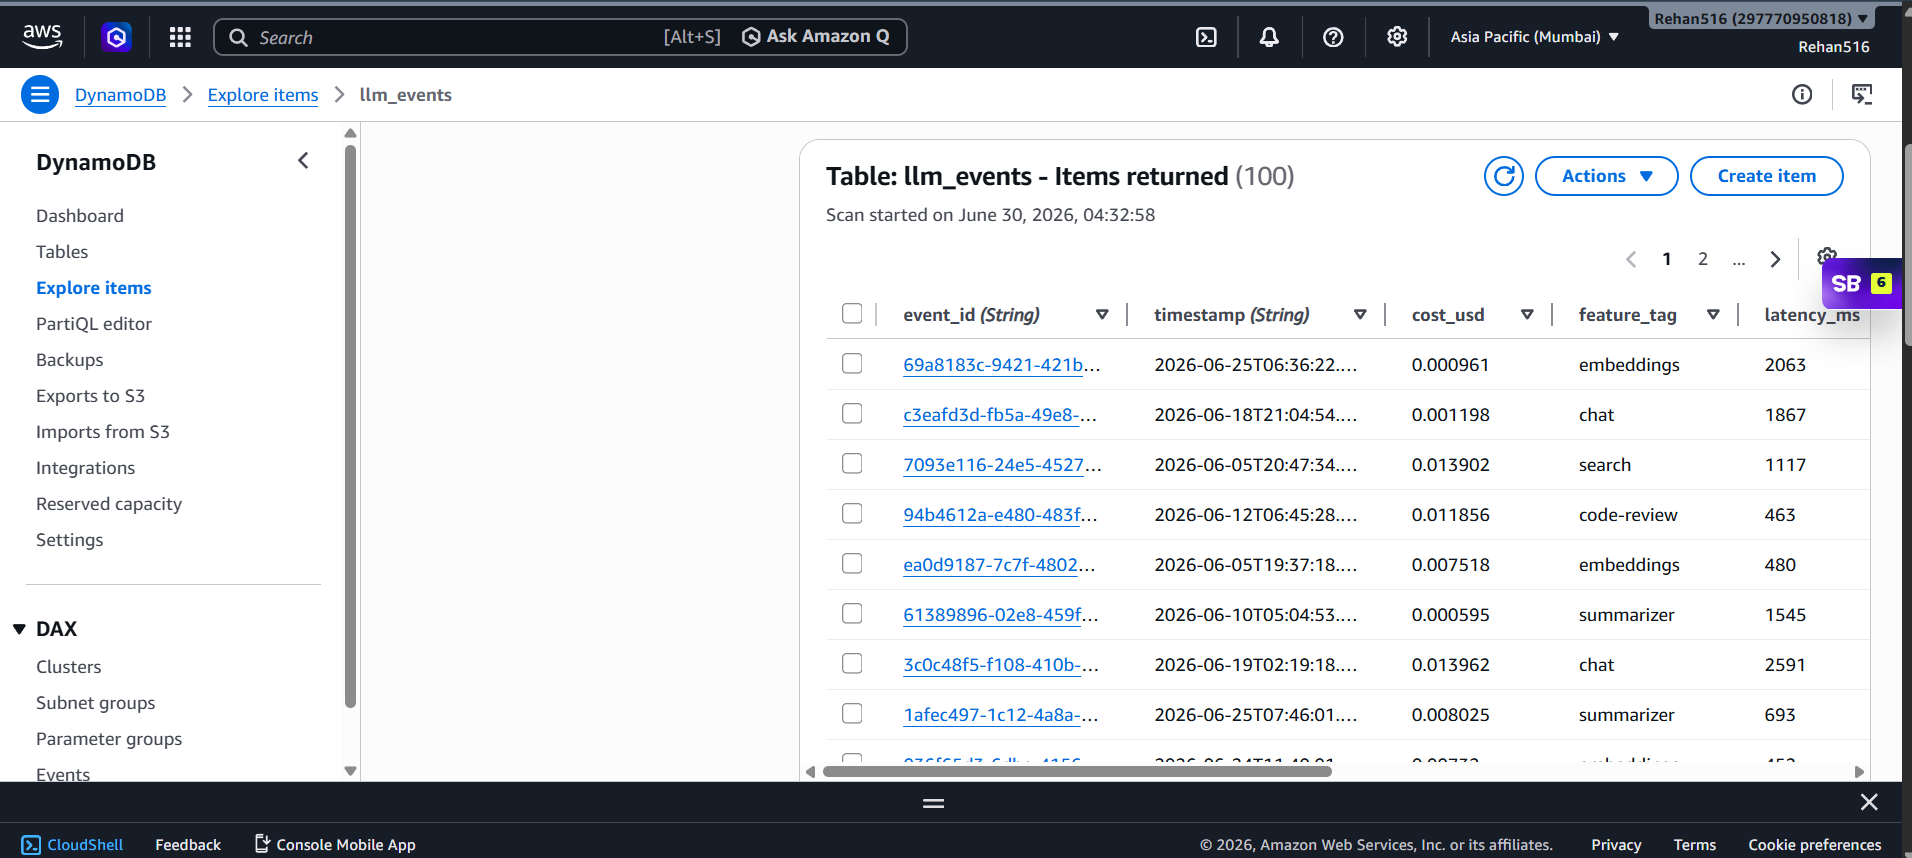Open console settings gear in top bar

click(1397, 37)
